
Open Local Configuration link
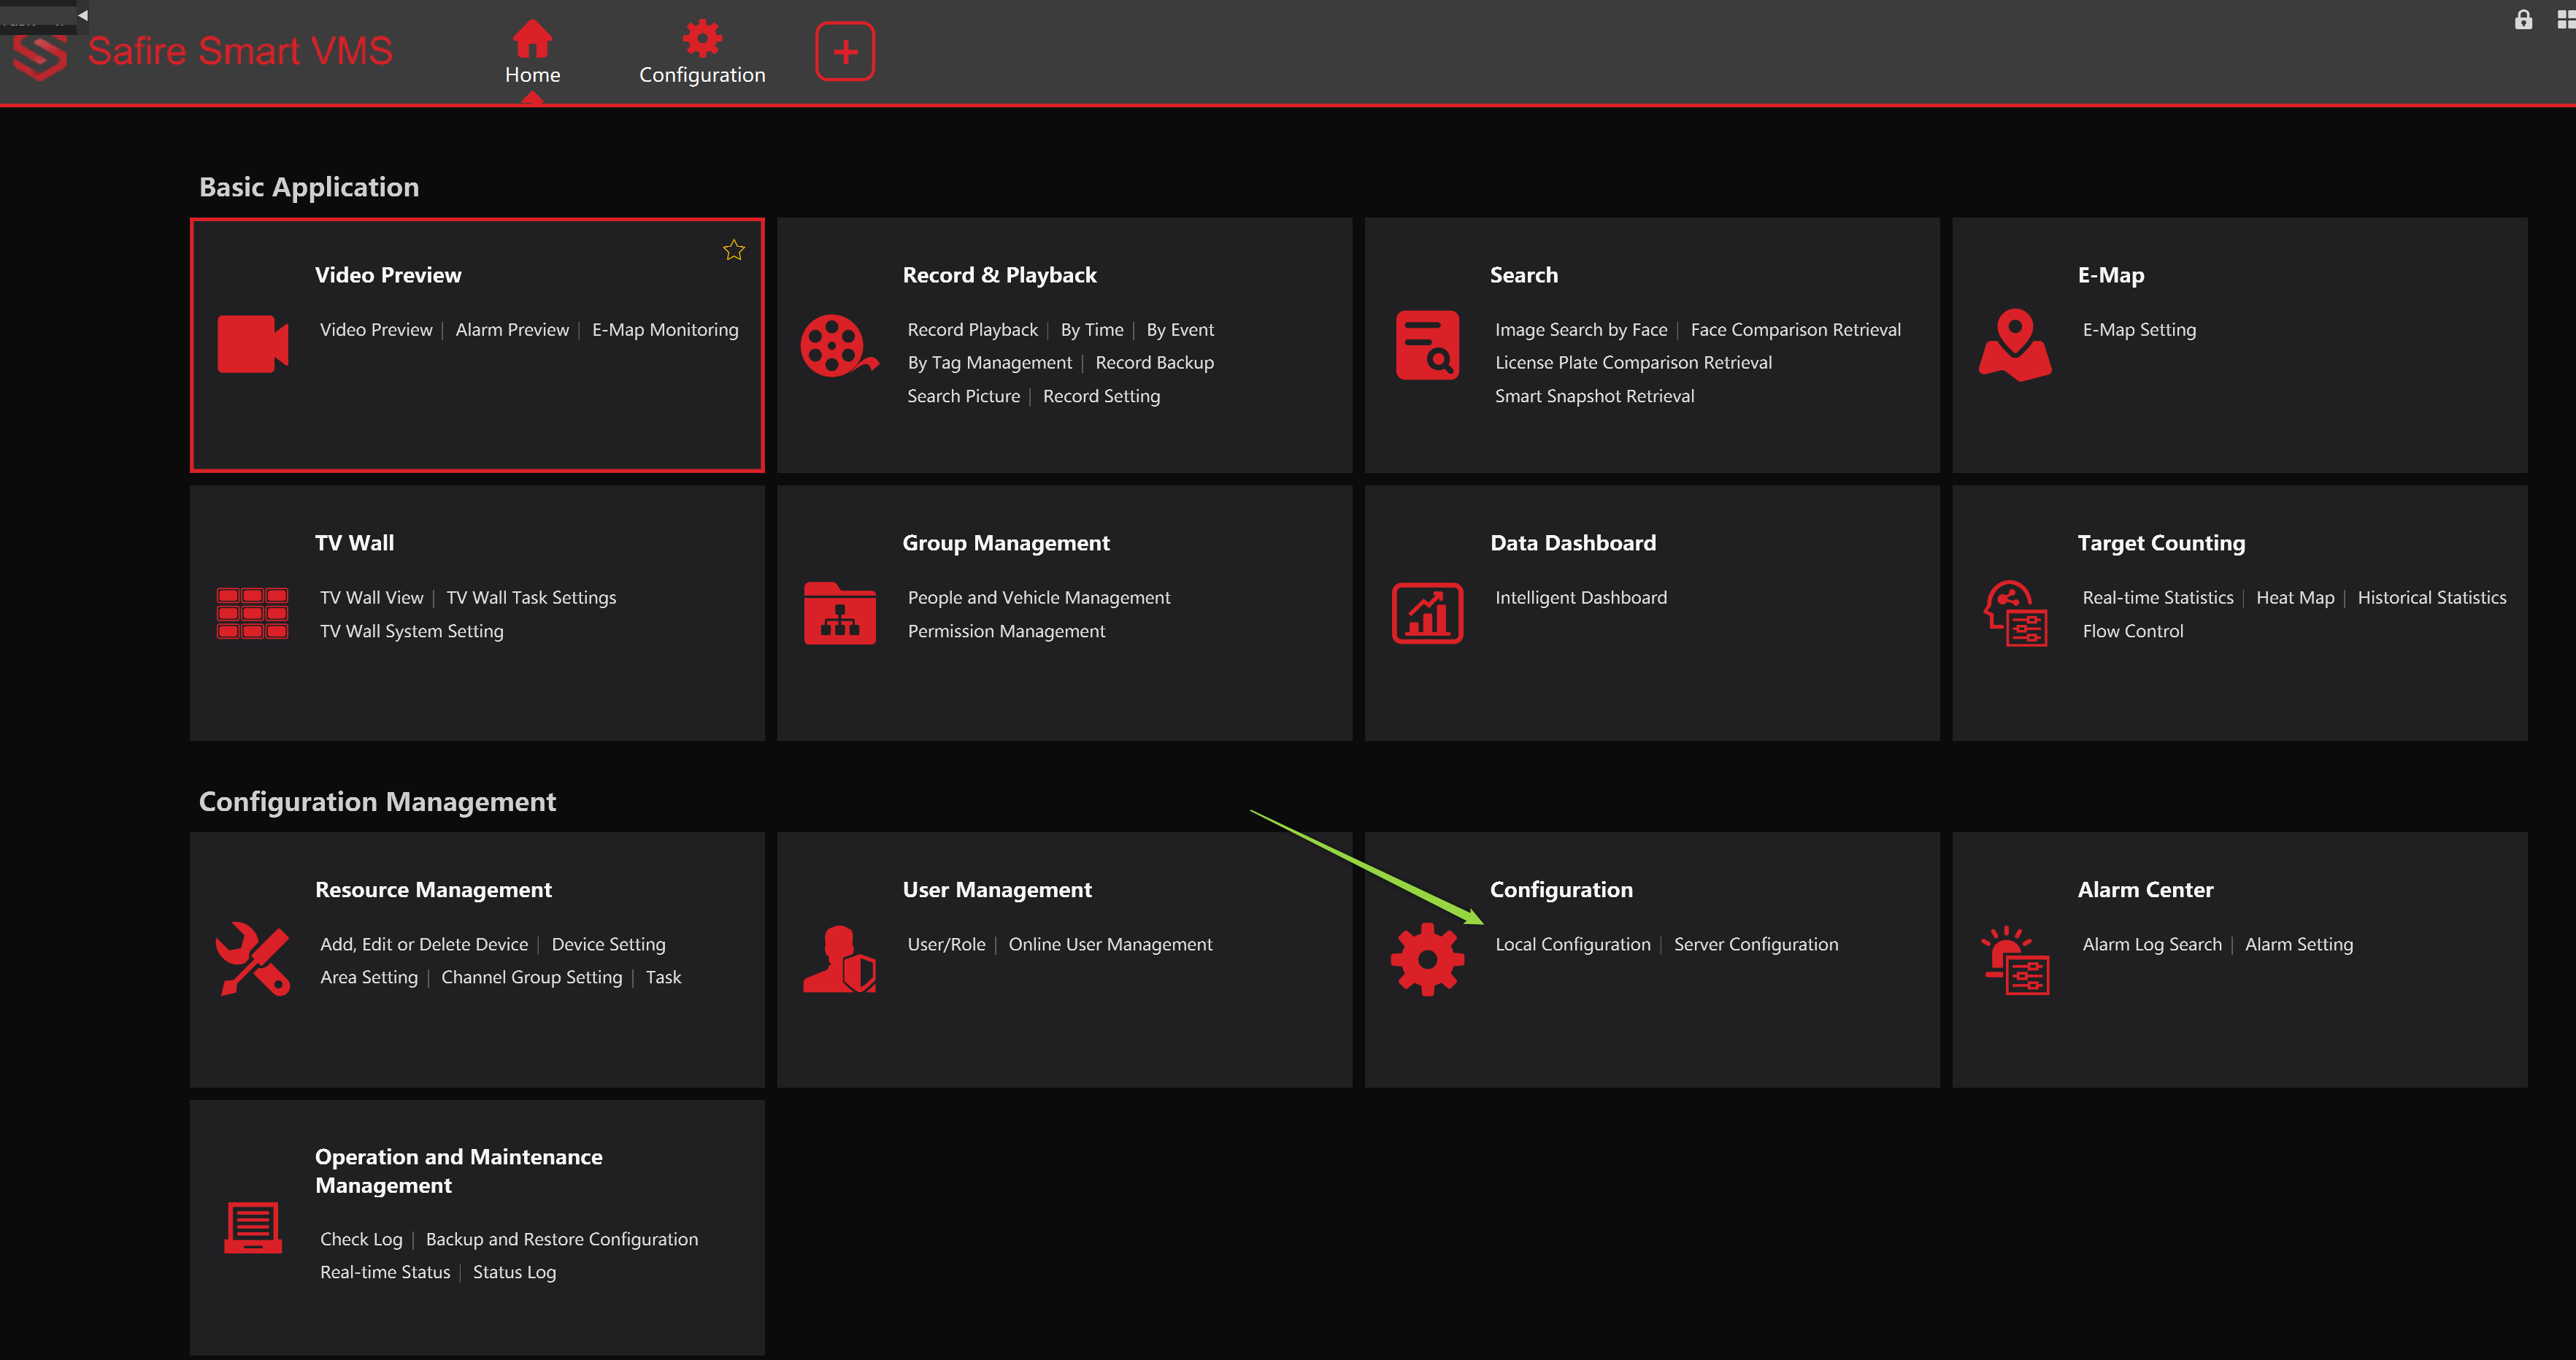[1572, 944]
